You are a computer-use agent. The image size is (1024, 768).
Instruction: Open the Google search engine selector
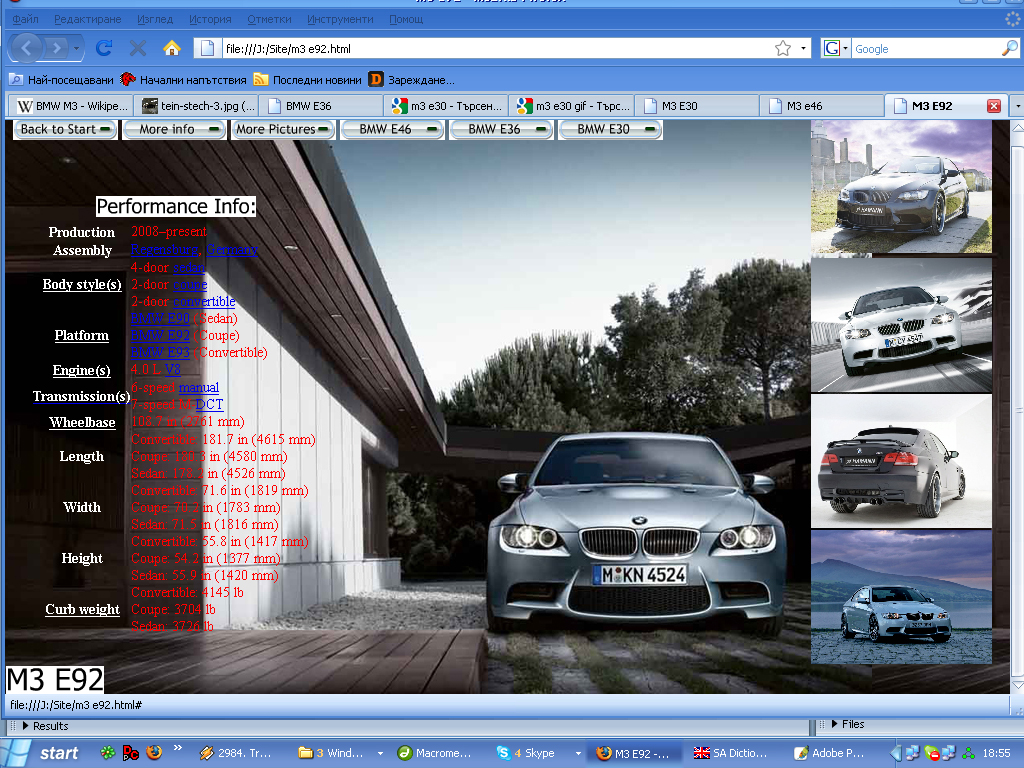pyautogui.click(x=835, y=48)
